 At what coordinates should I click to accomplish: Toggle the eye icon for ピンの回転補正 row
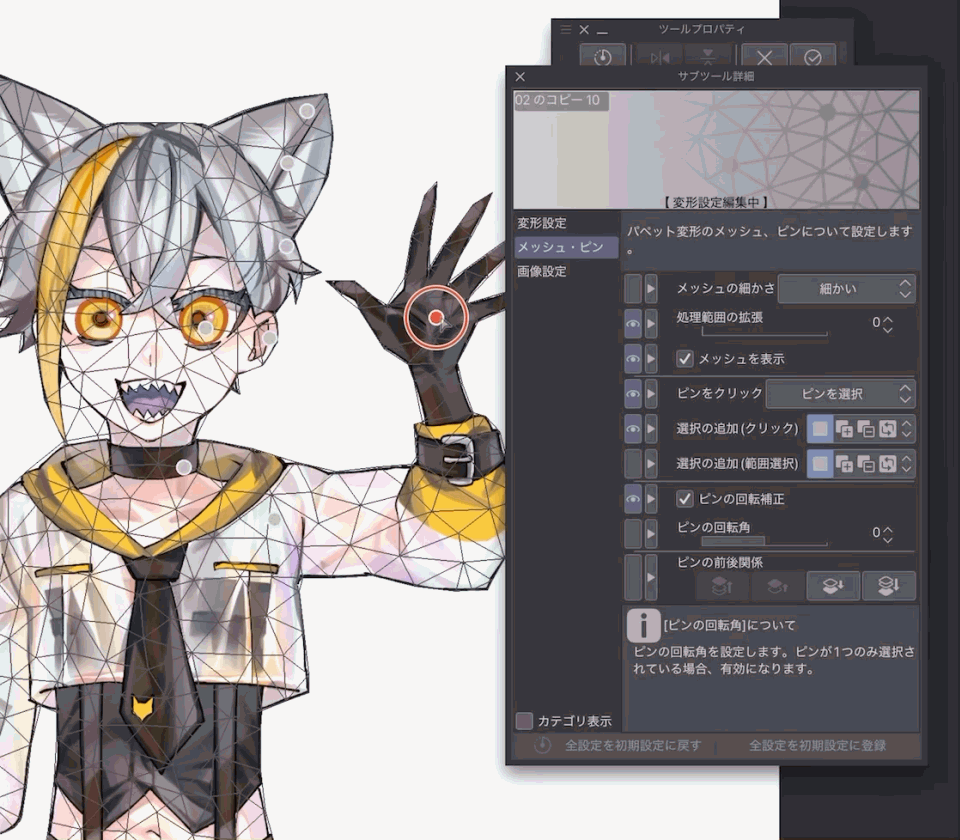tap(633, 499)
